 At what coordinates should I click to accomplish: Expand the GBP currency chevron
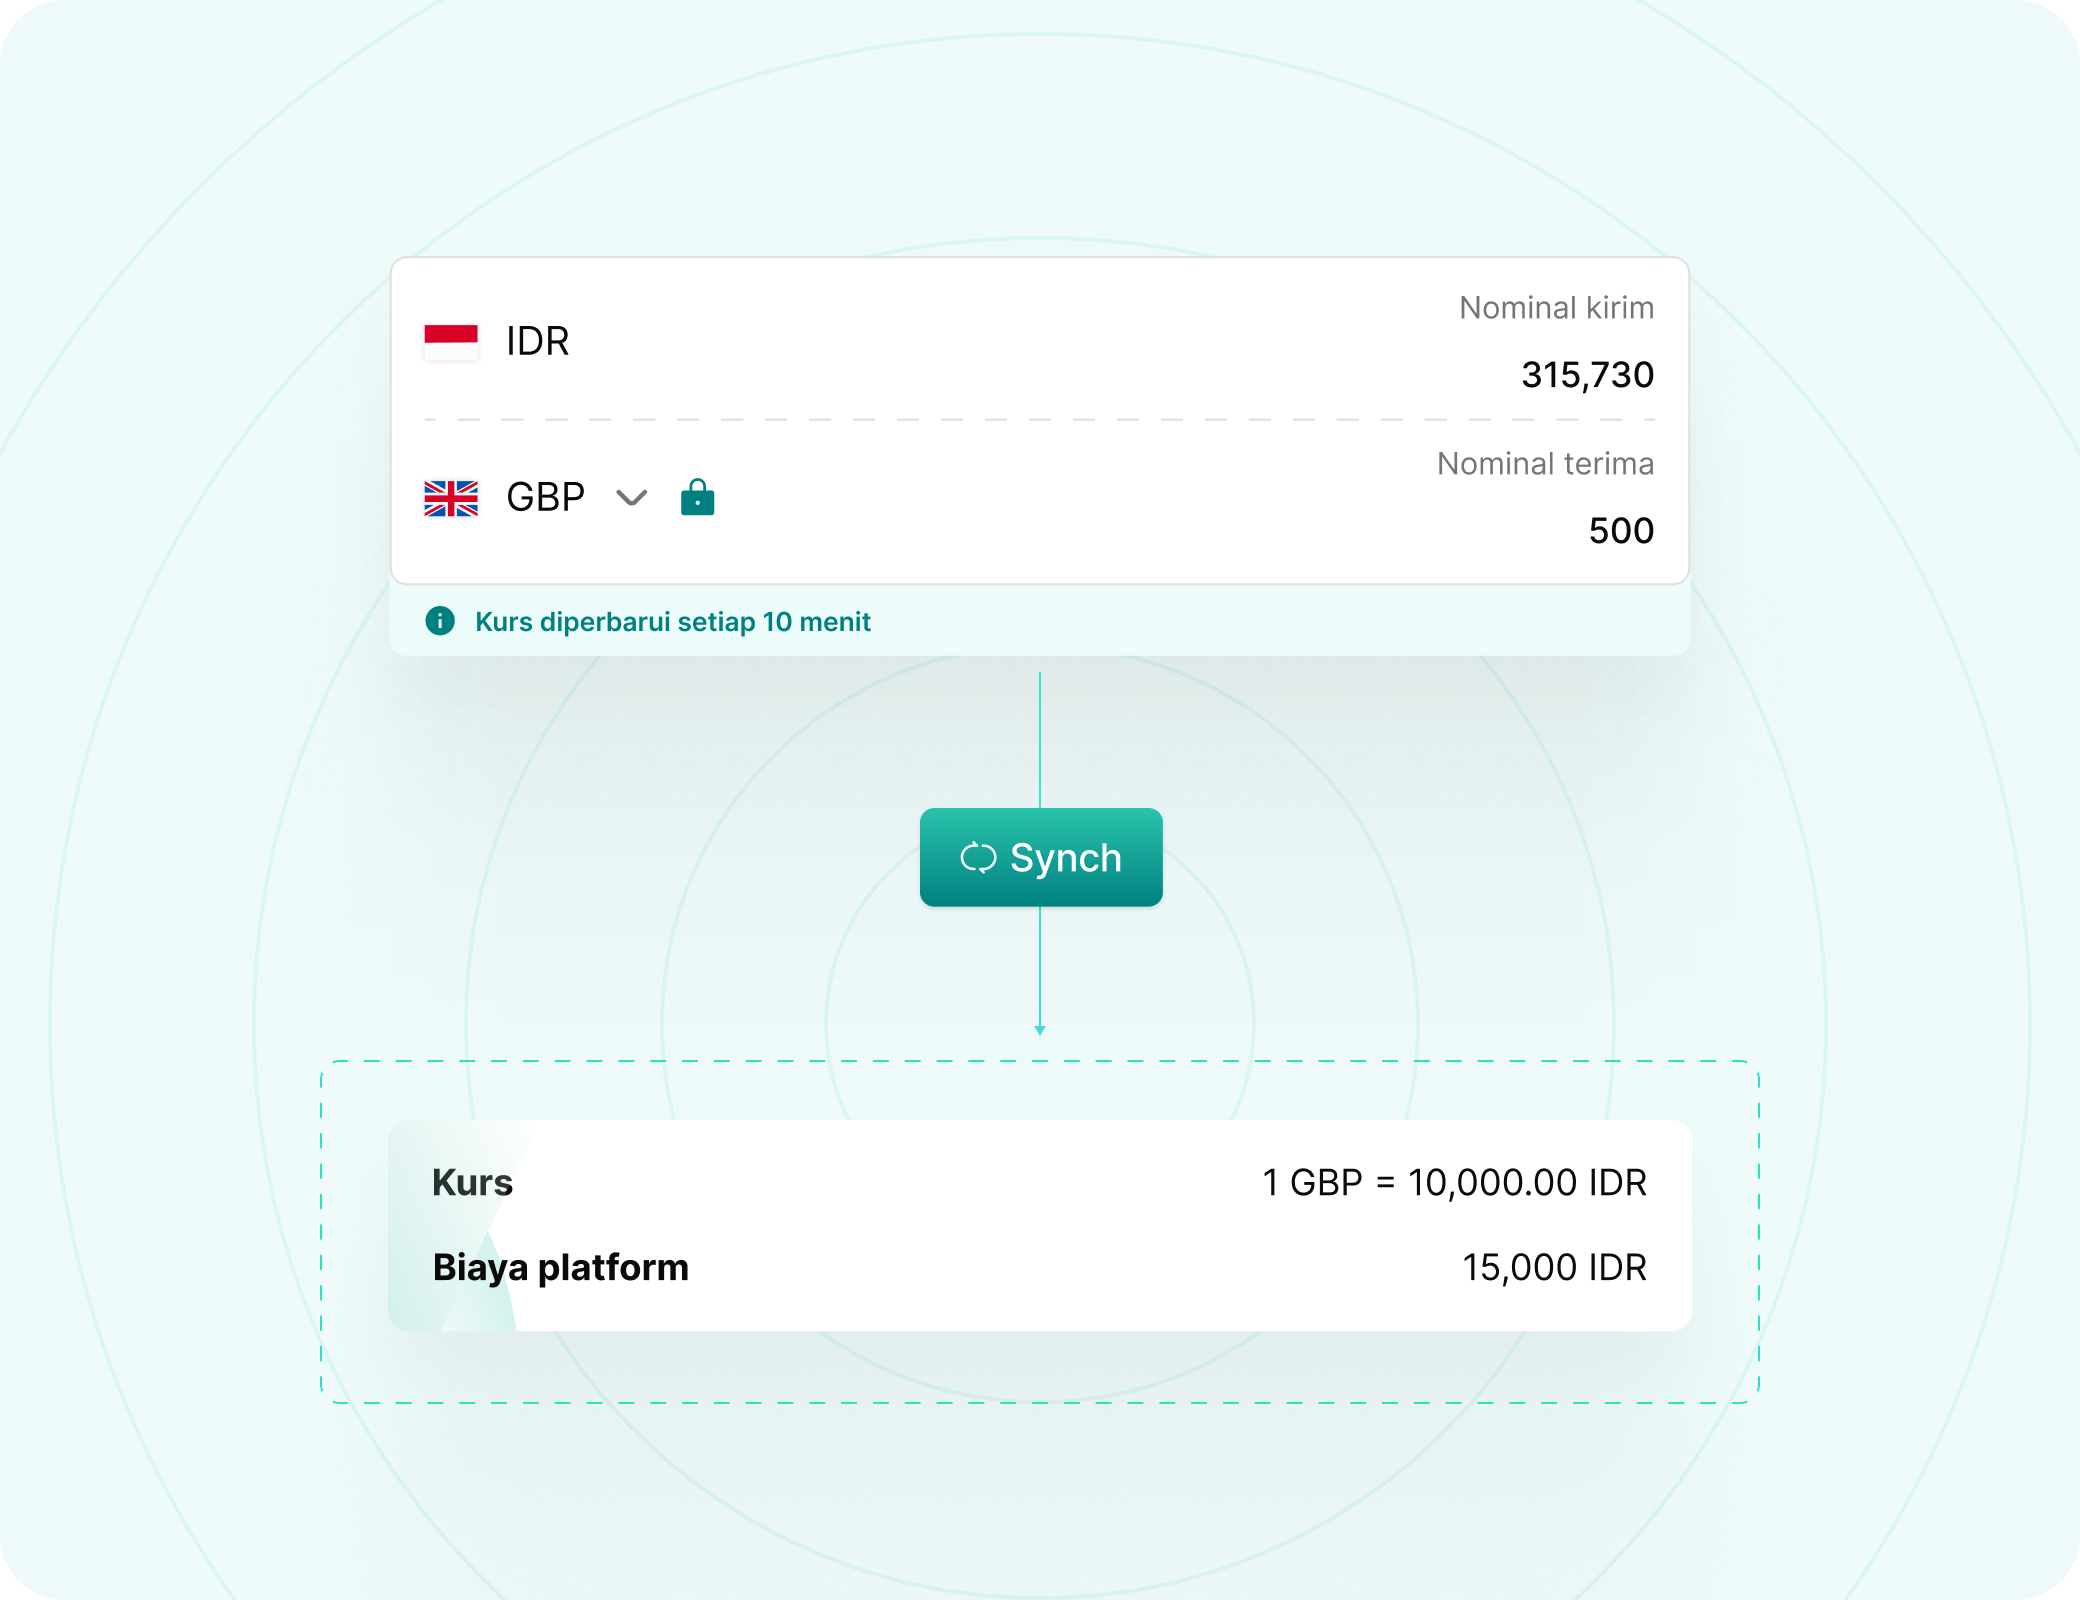click(632, 498)
